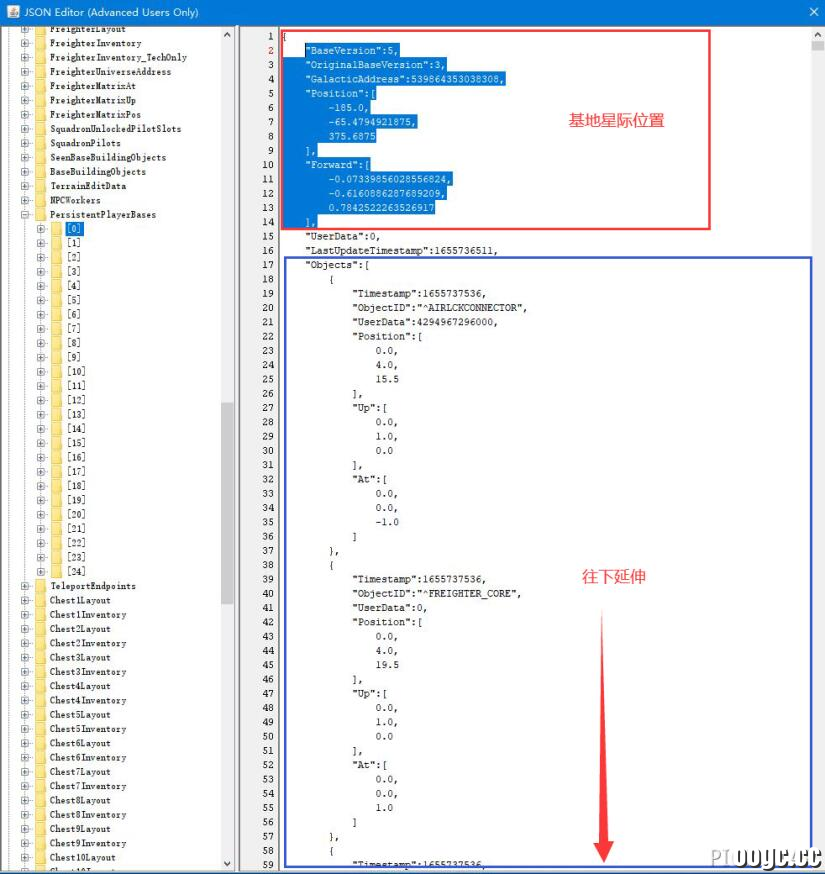
Task: Click the FreighterMatrixUp folder icon
Action: click(40, 100)
